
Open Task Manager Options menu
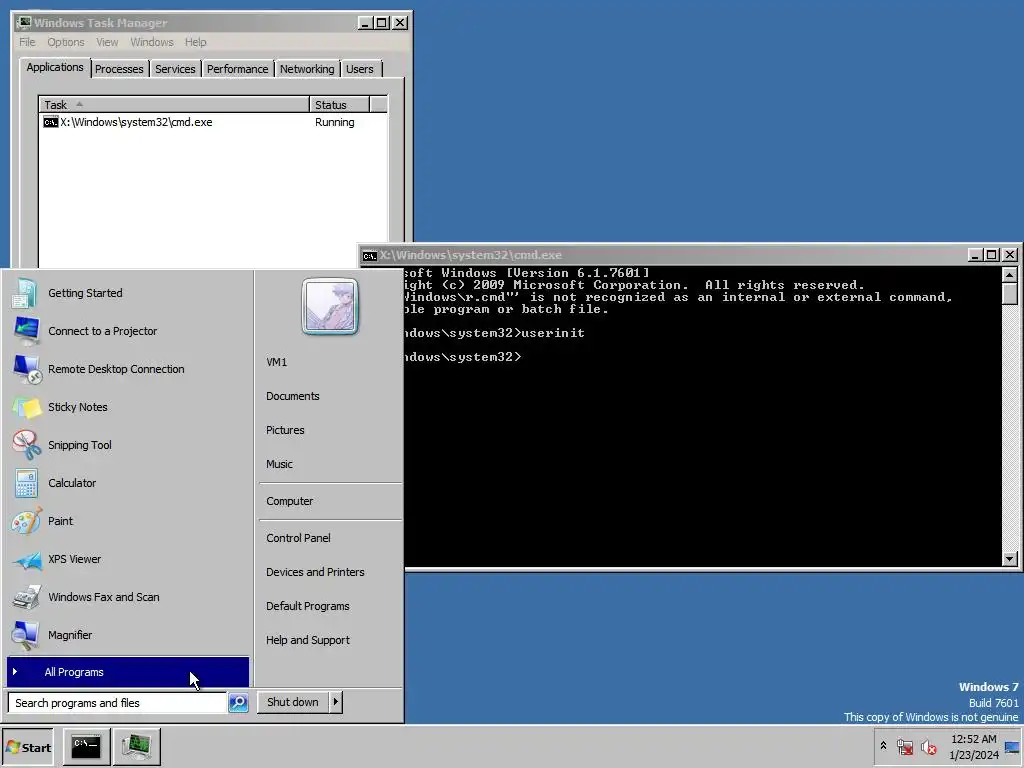pyautogui.click(x=65, y=42)
